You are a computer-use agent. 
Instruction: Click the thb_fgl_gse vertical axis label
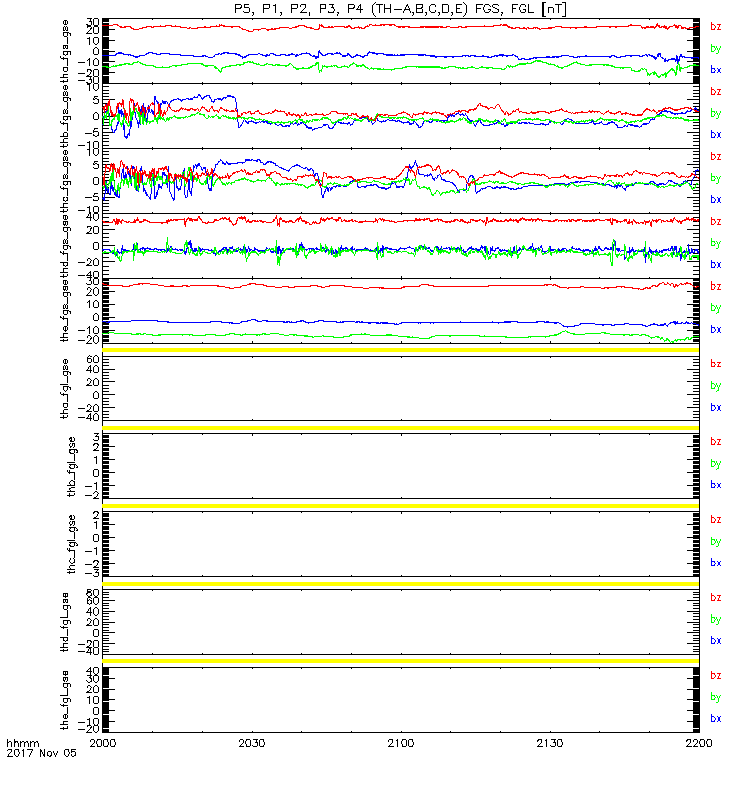point(71,466)
